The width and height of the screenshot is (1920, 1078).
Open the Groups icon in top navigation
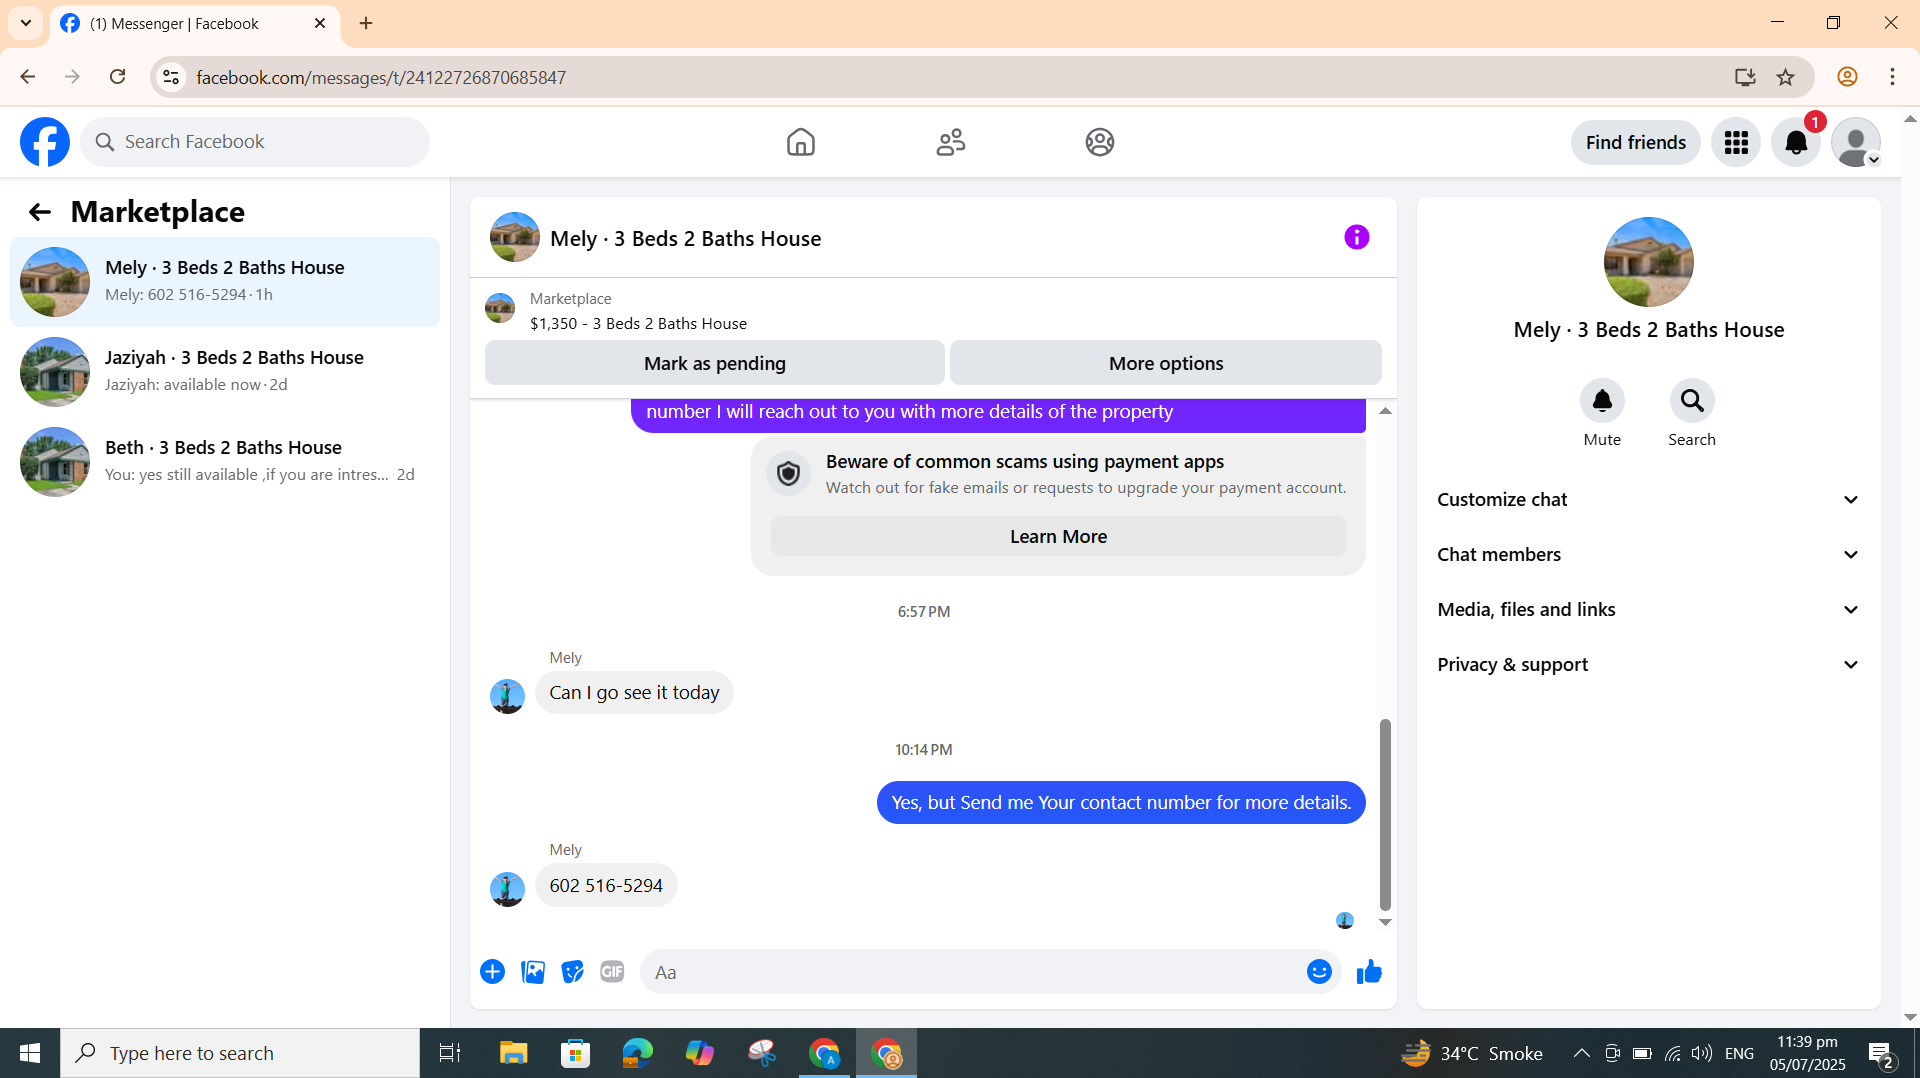coord(1100,142)
